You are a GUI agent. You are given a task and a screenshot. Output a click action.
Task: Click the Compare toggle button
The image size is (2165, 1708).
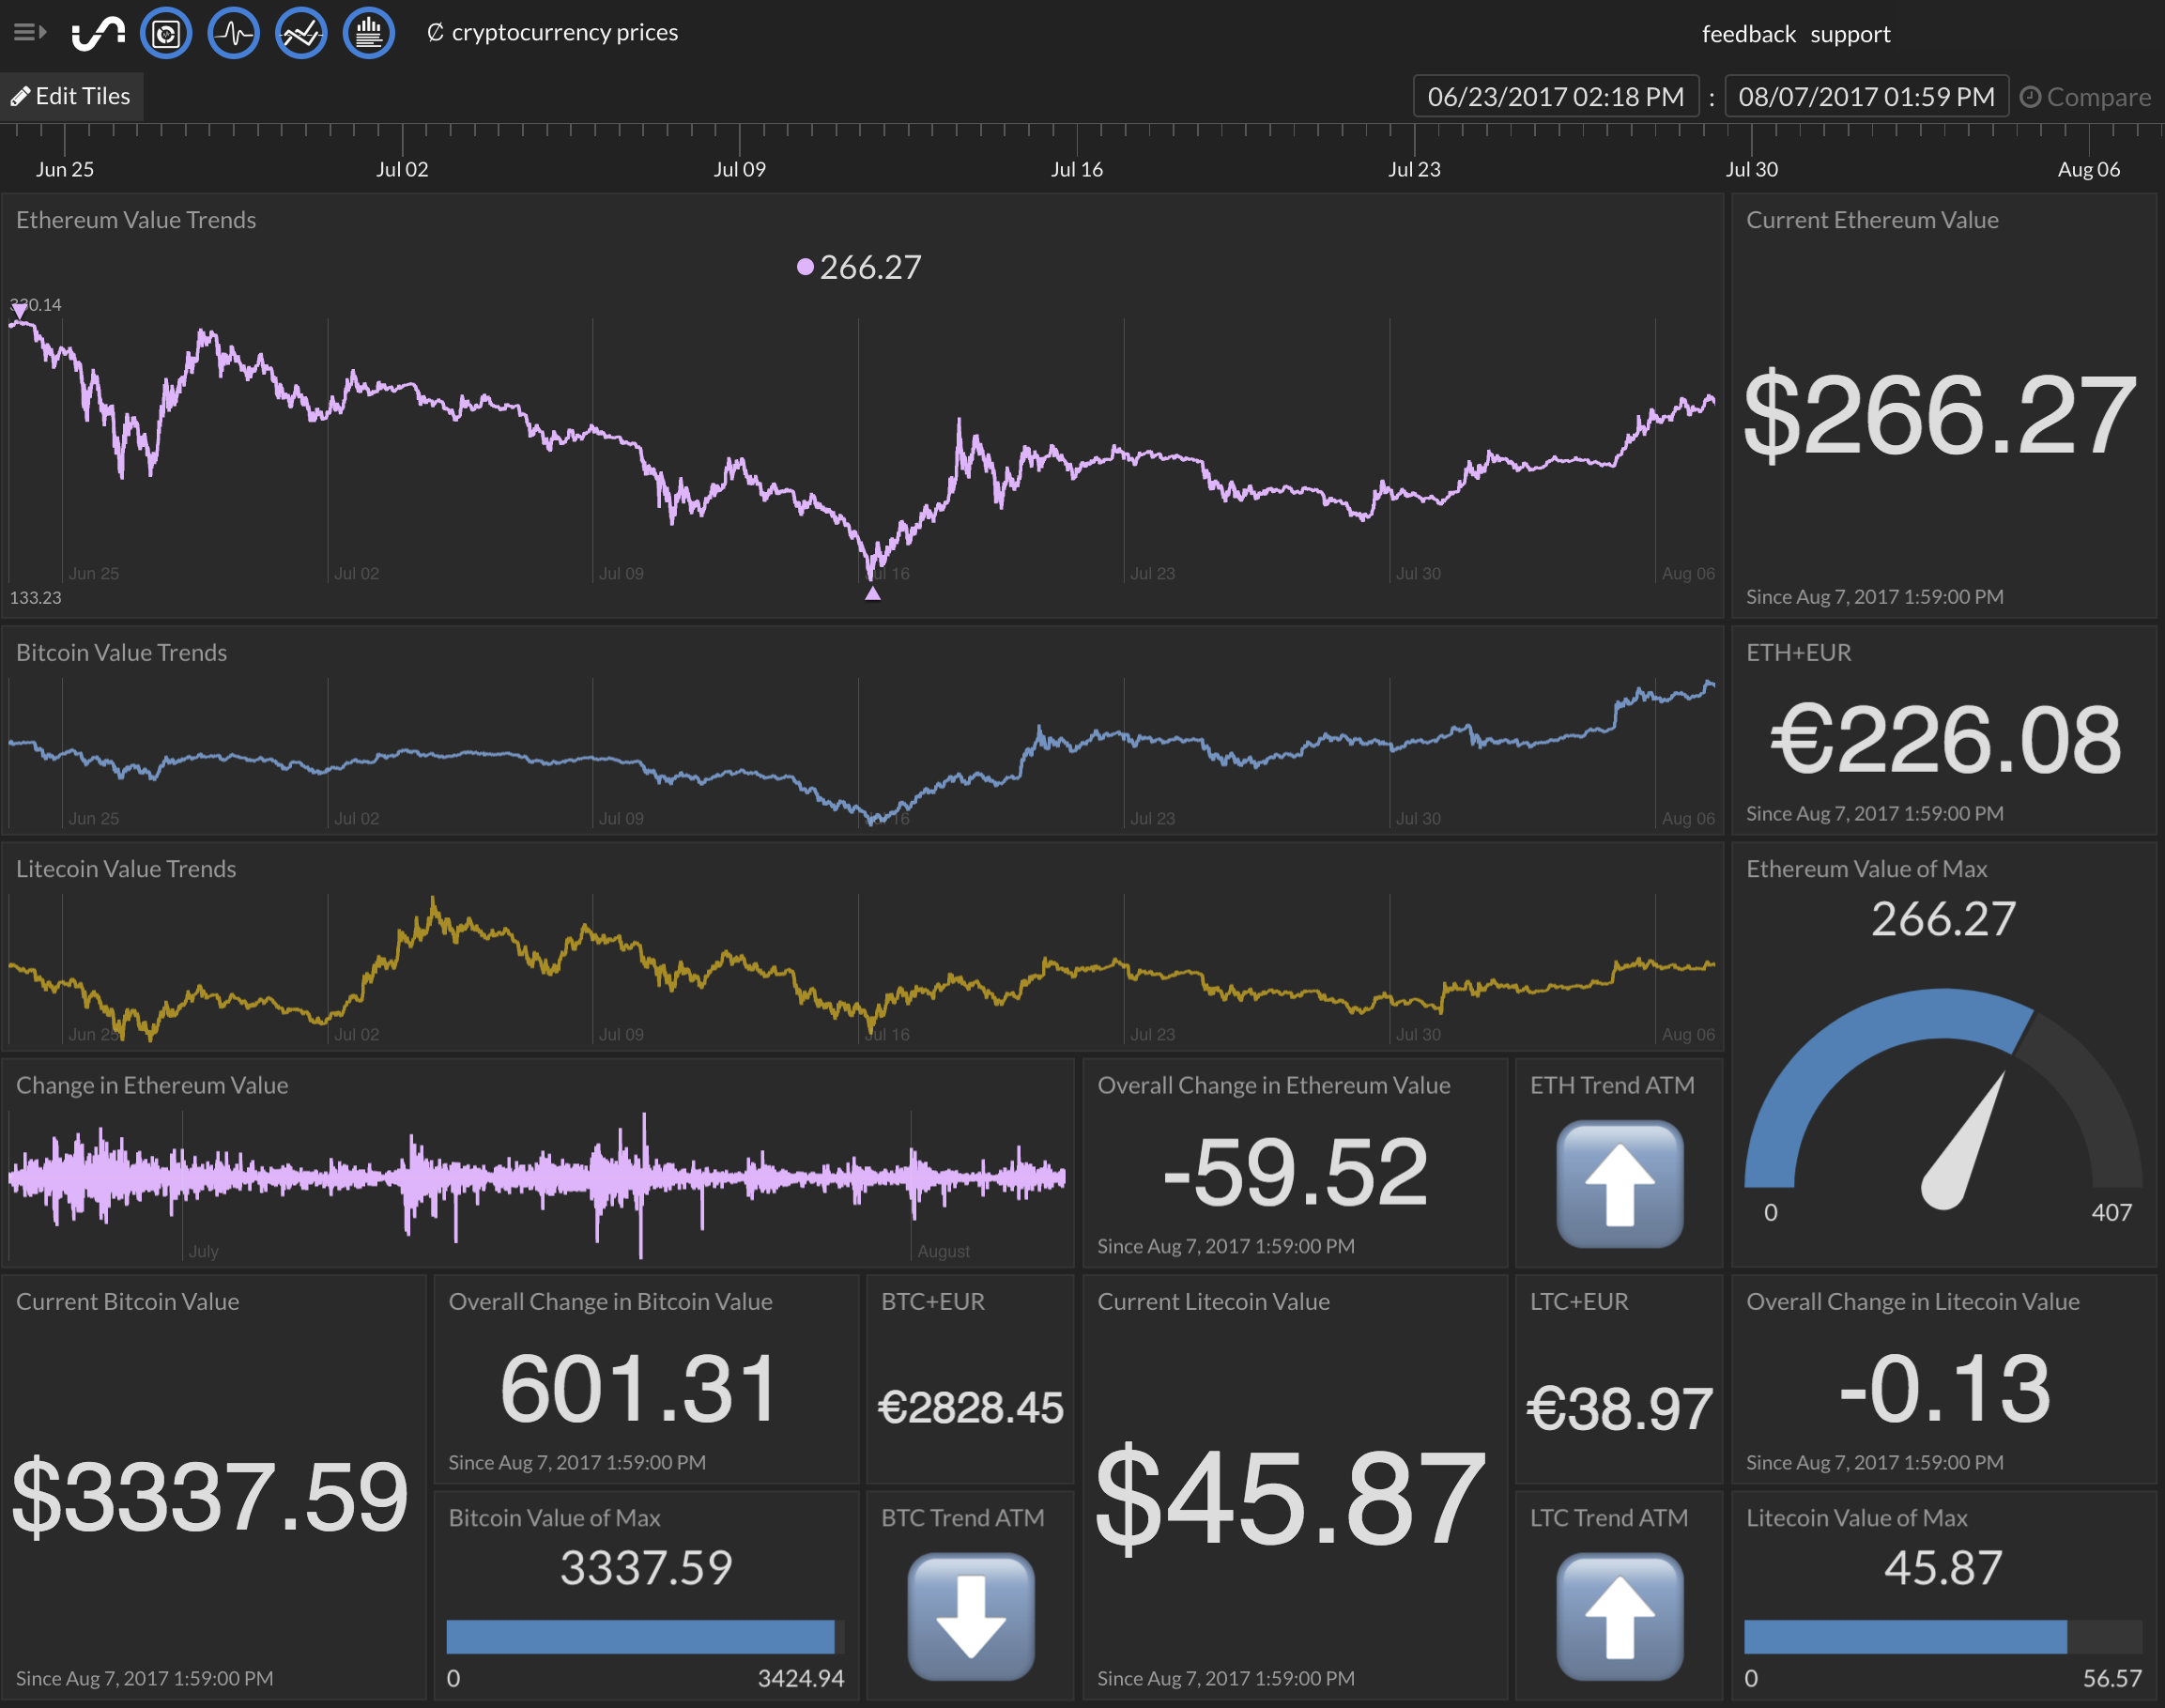pyautogui.click(x=2084, y=95)
